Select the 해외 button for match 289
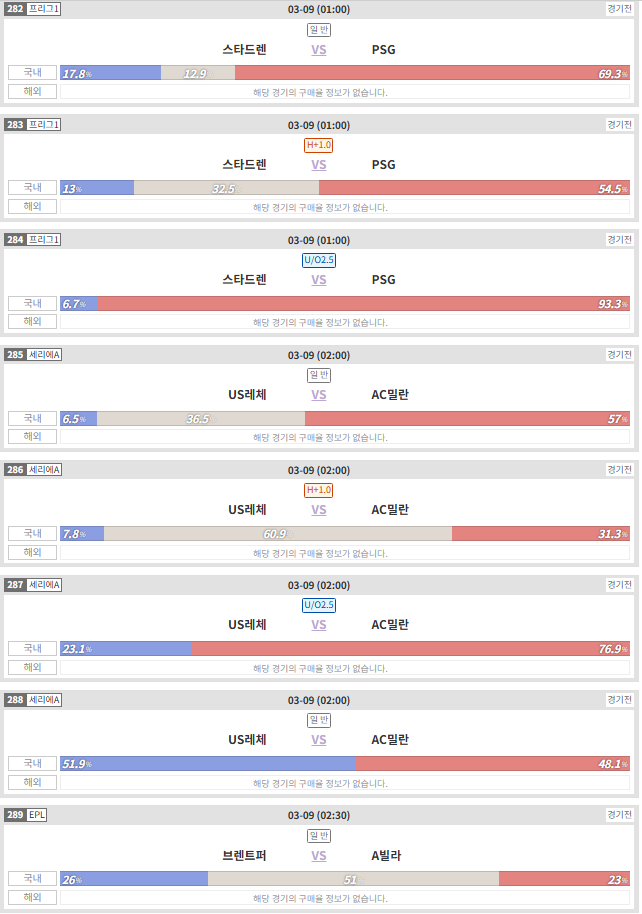The width and height of the screenshot is (642, 914). point(33,897)
